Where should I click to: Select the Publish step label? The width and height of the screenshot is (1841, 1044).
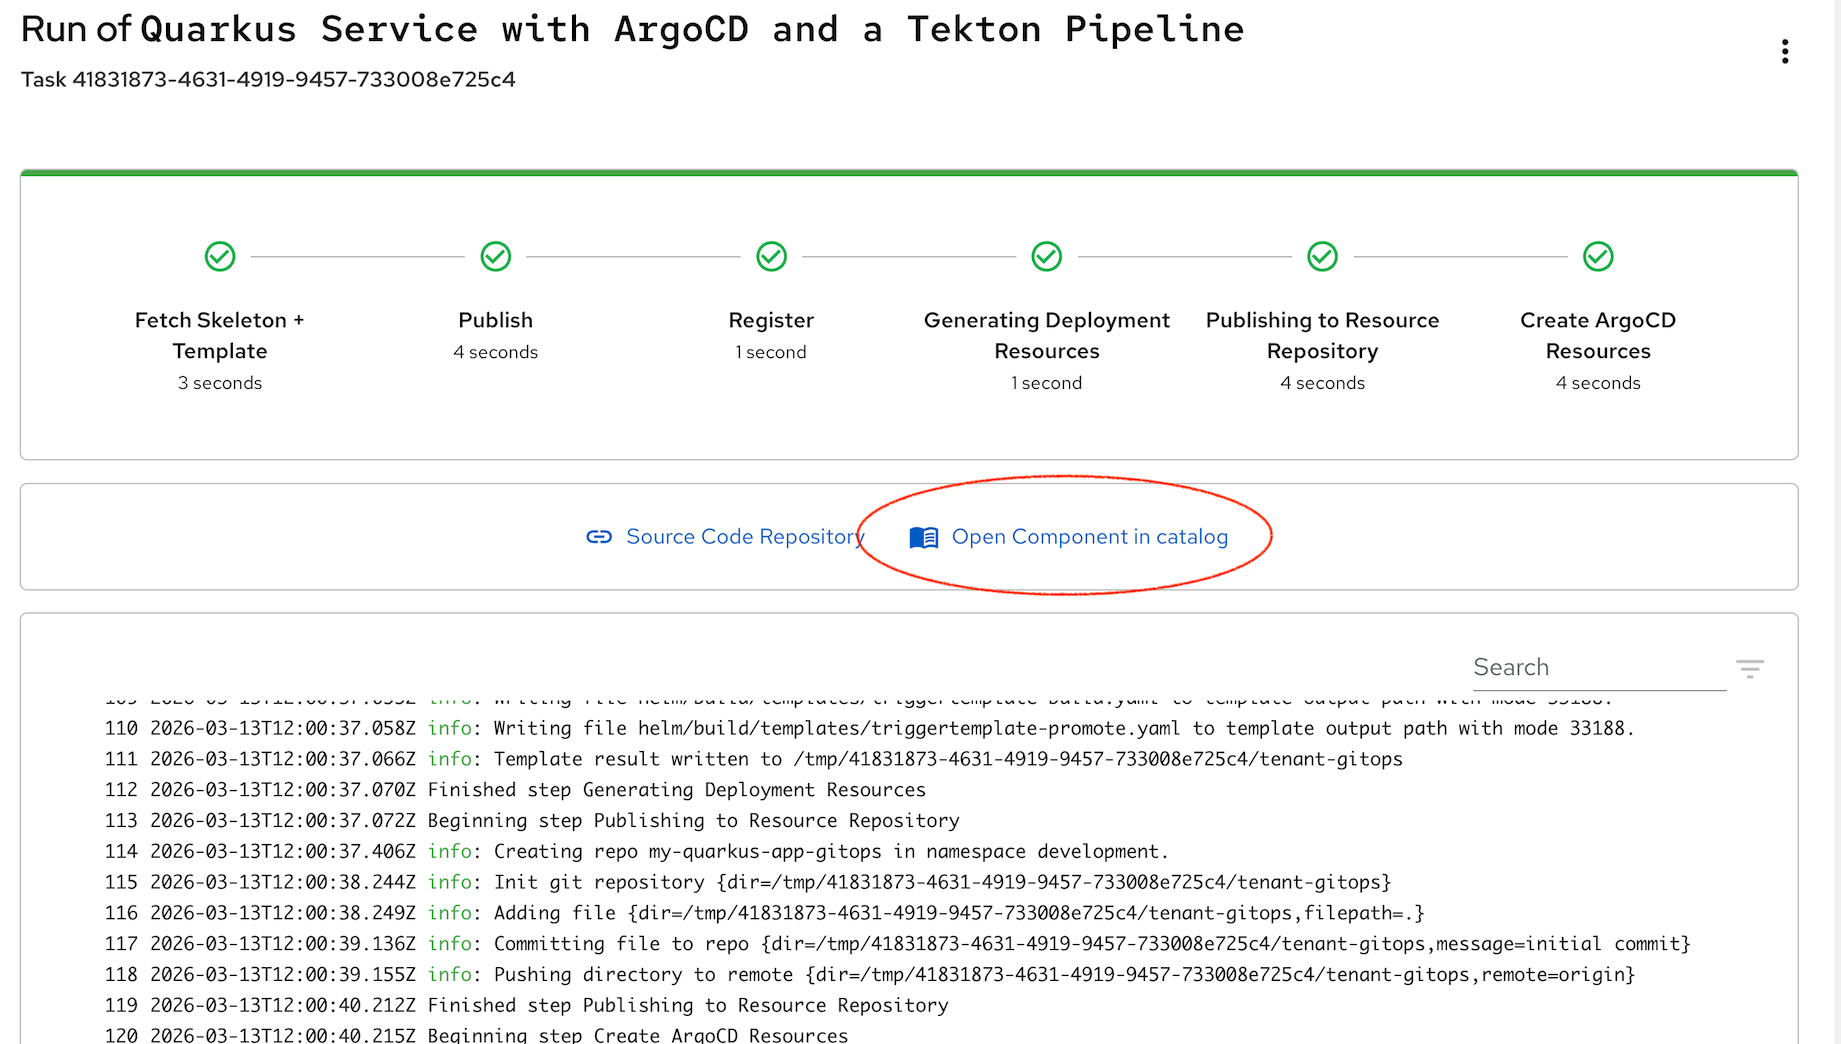coord(496,320)
